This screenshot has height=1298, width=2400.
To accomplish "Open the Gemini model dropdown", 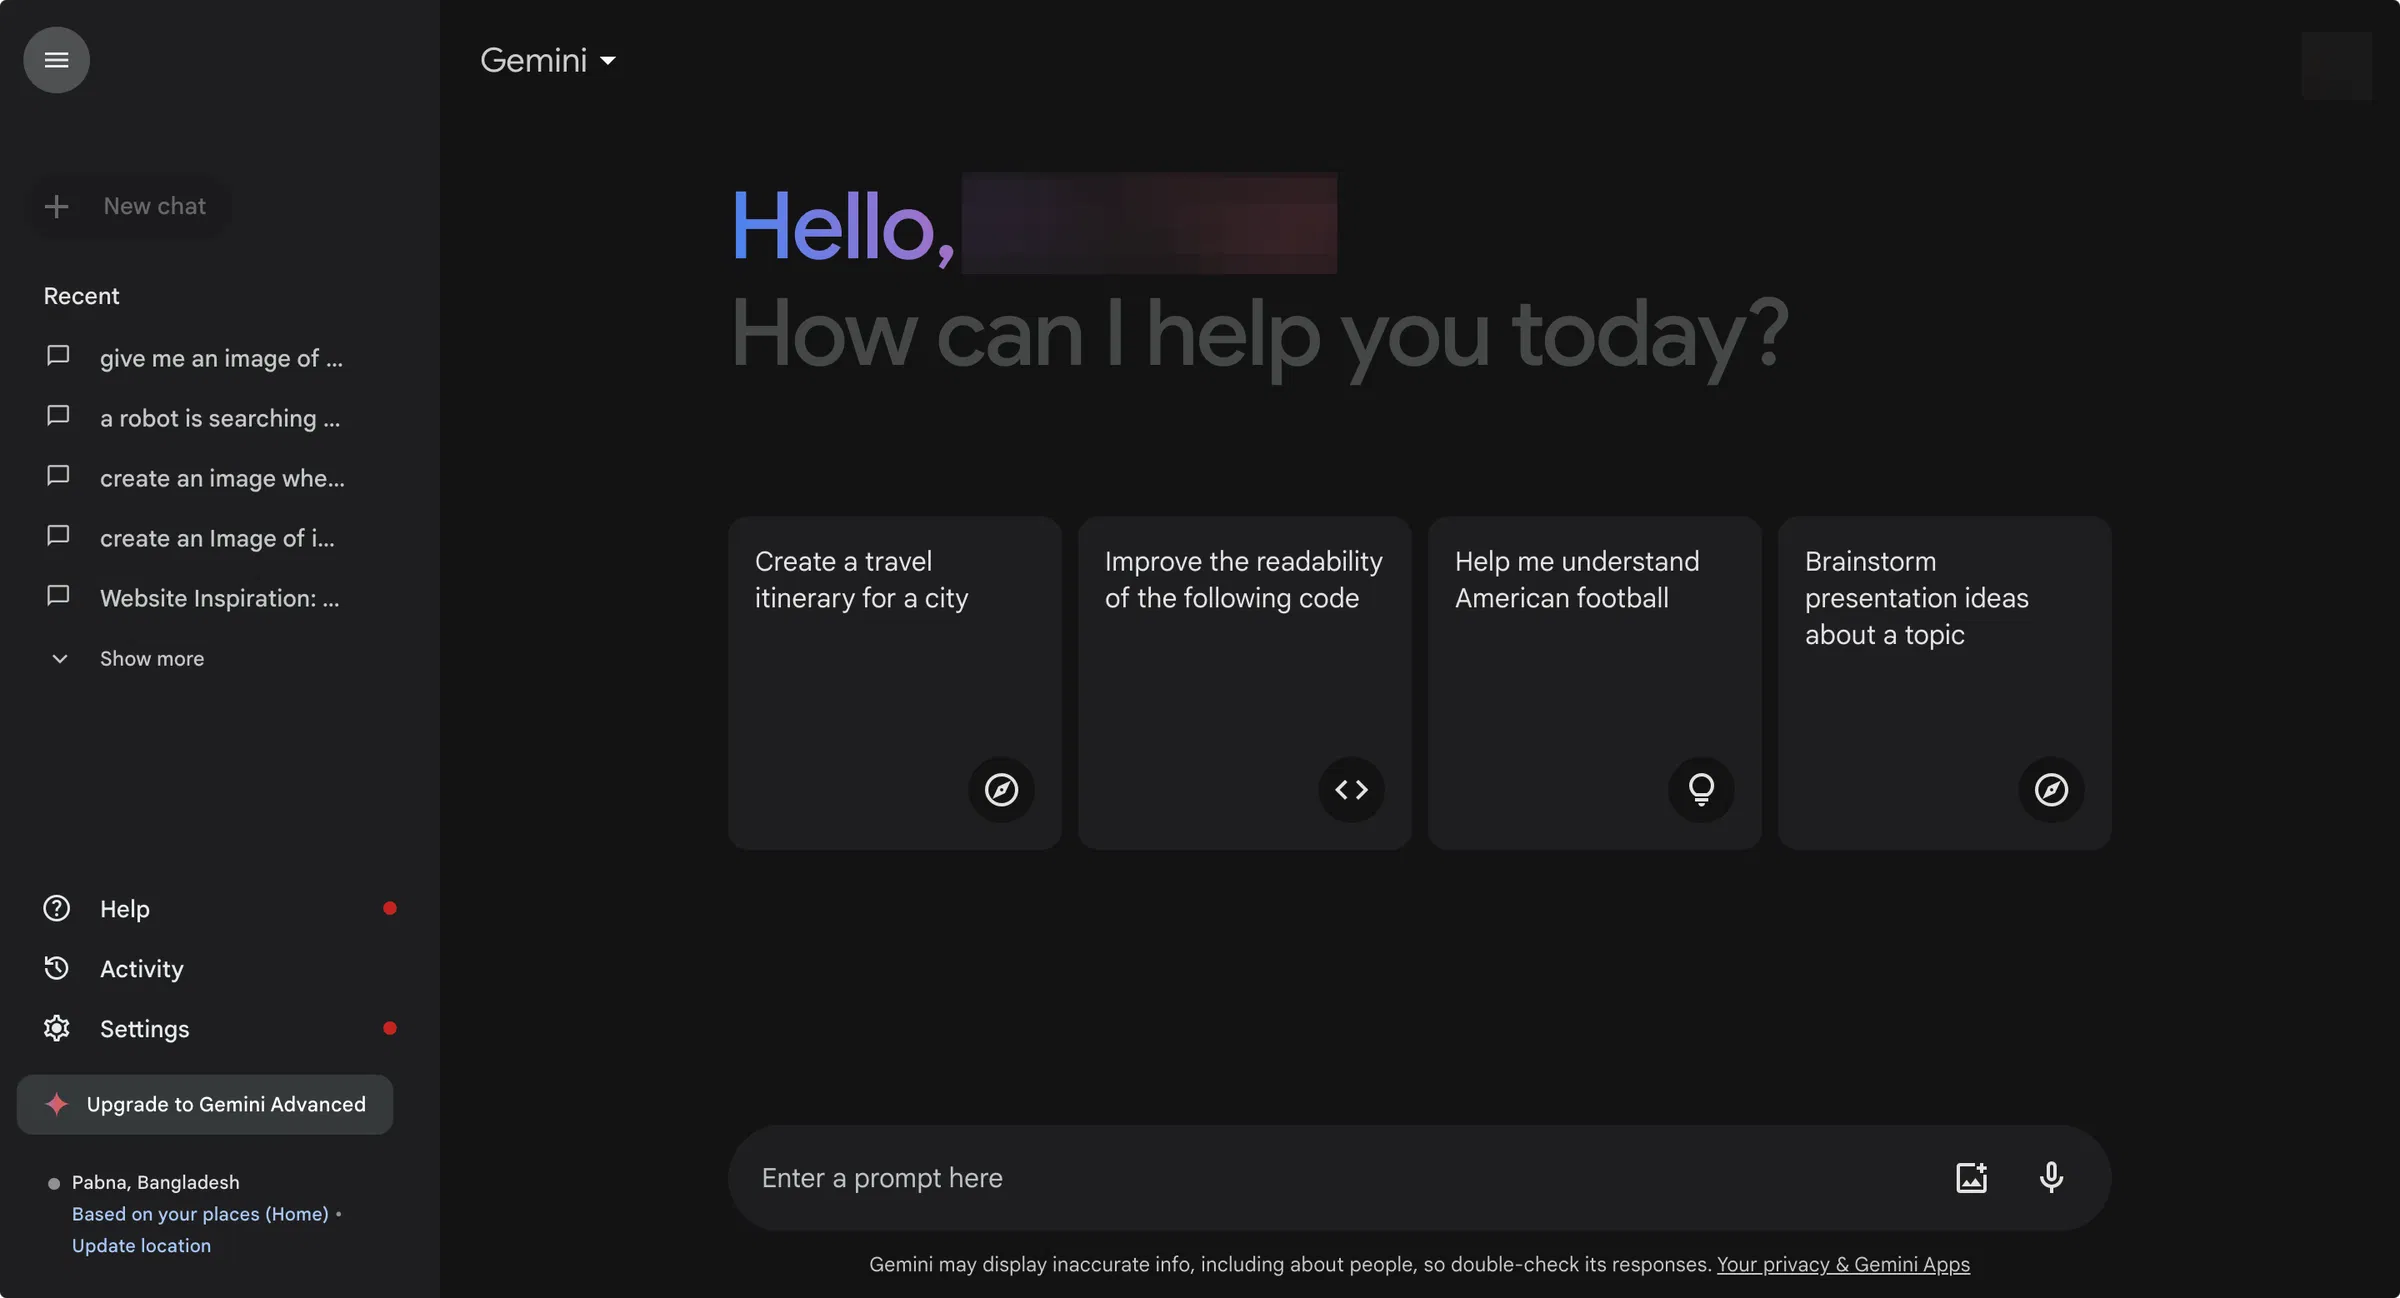I will [x=548, y=60].
